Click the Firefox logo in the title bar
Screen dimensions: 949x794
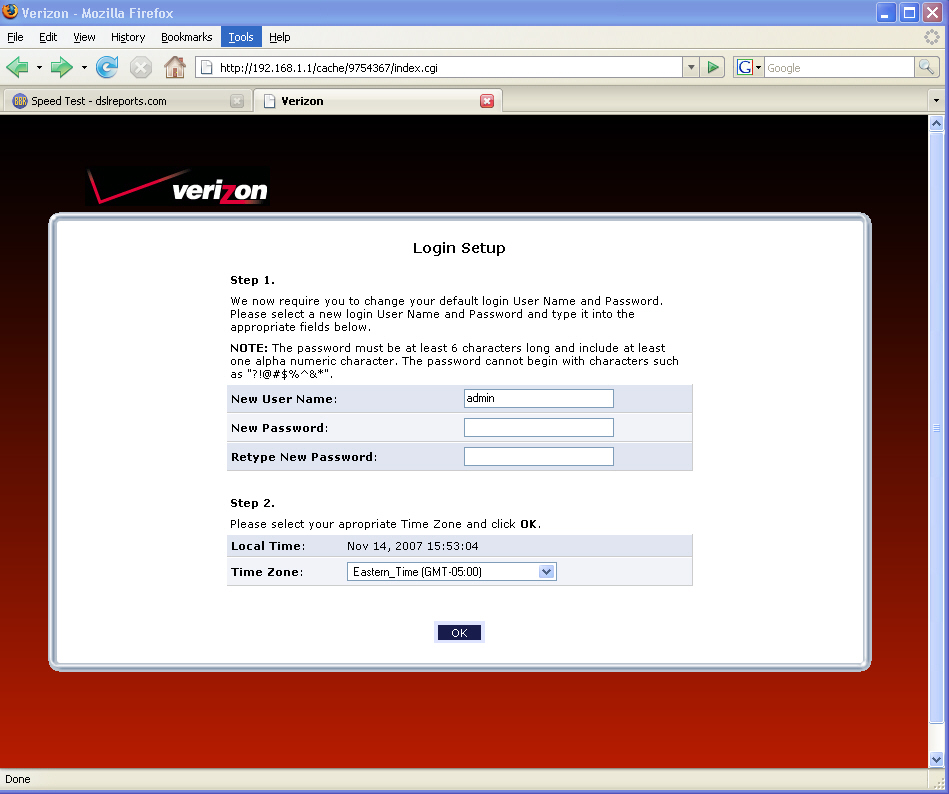[10, 11]
